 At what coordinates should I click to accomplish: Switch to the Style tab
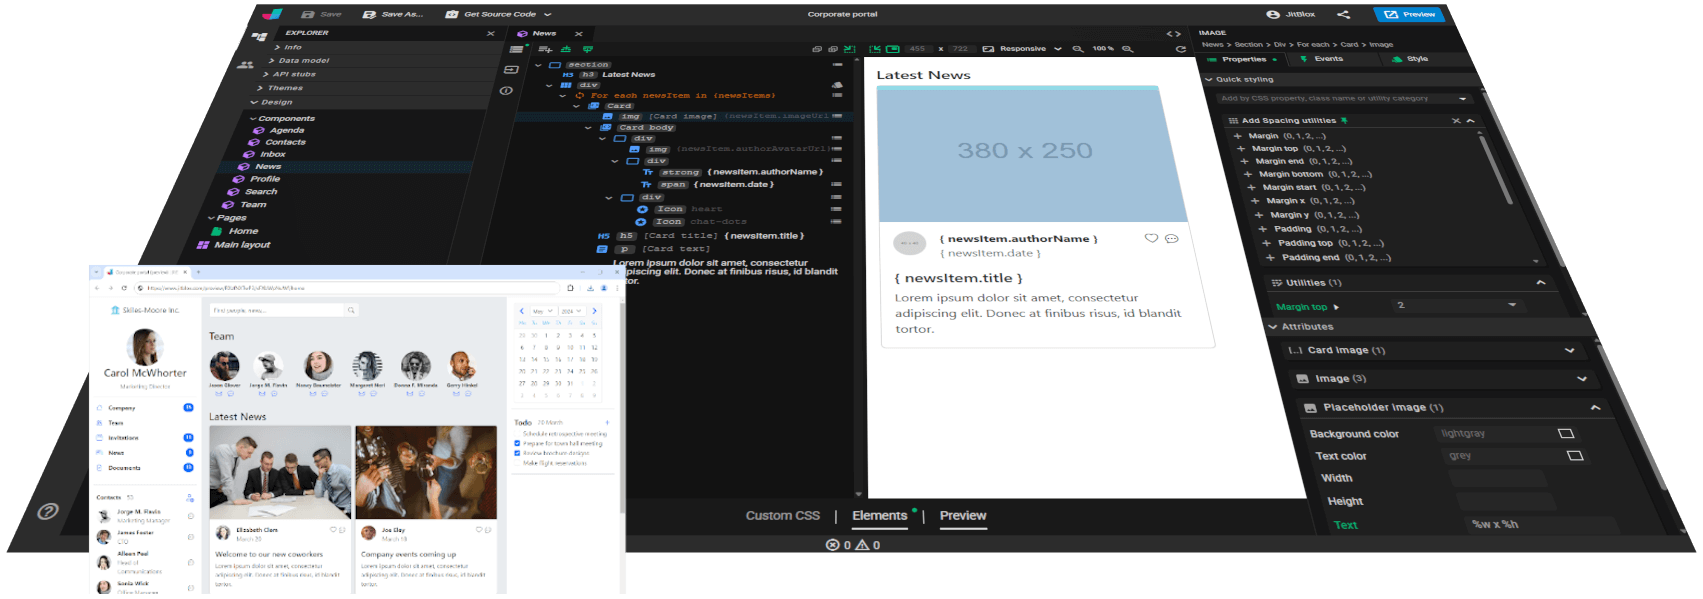click(1411, 59)
